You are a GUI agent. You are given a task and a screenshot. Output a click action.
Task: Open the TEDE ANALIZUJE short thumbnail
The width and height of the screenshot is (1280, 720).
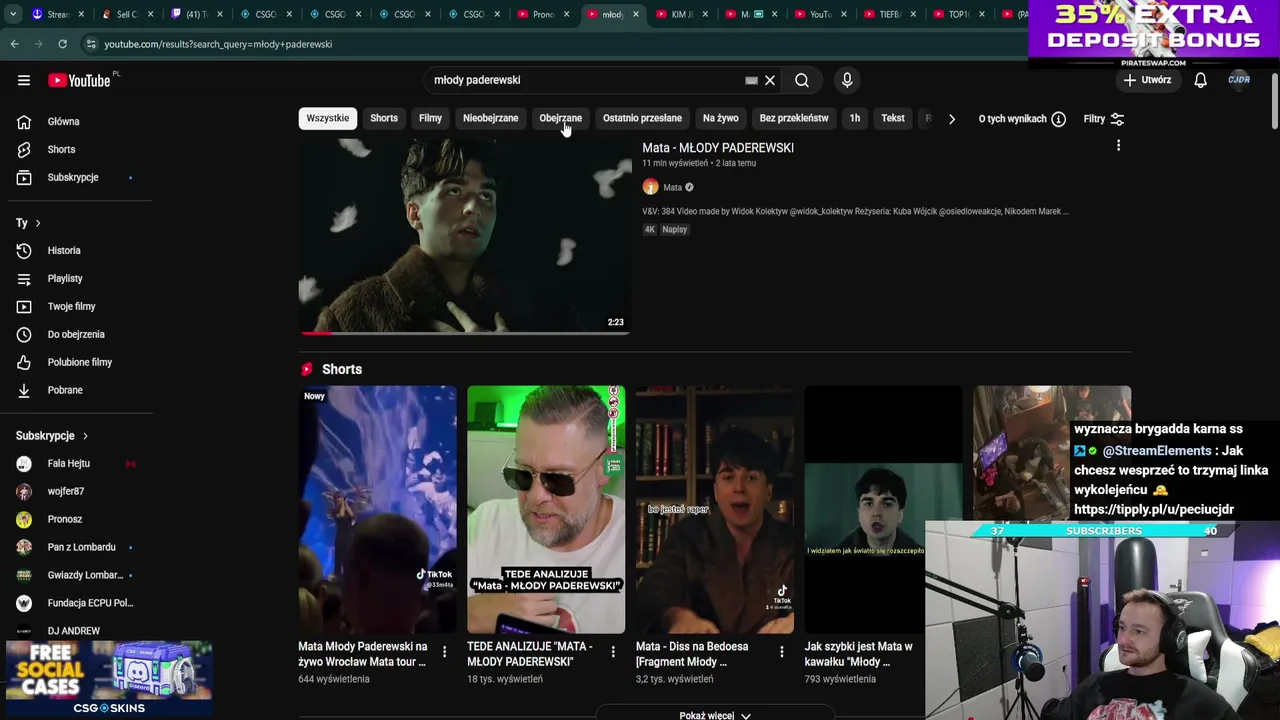point(546,510)
